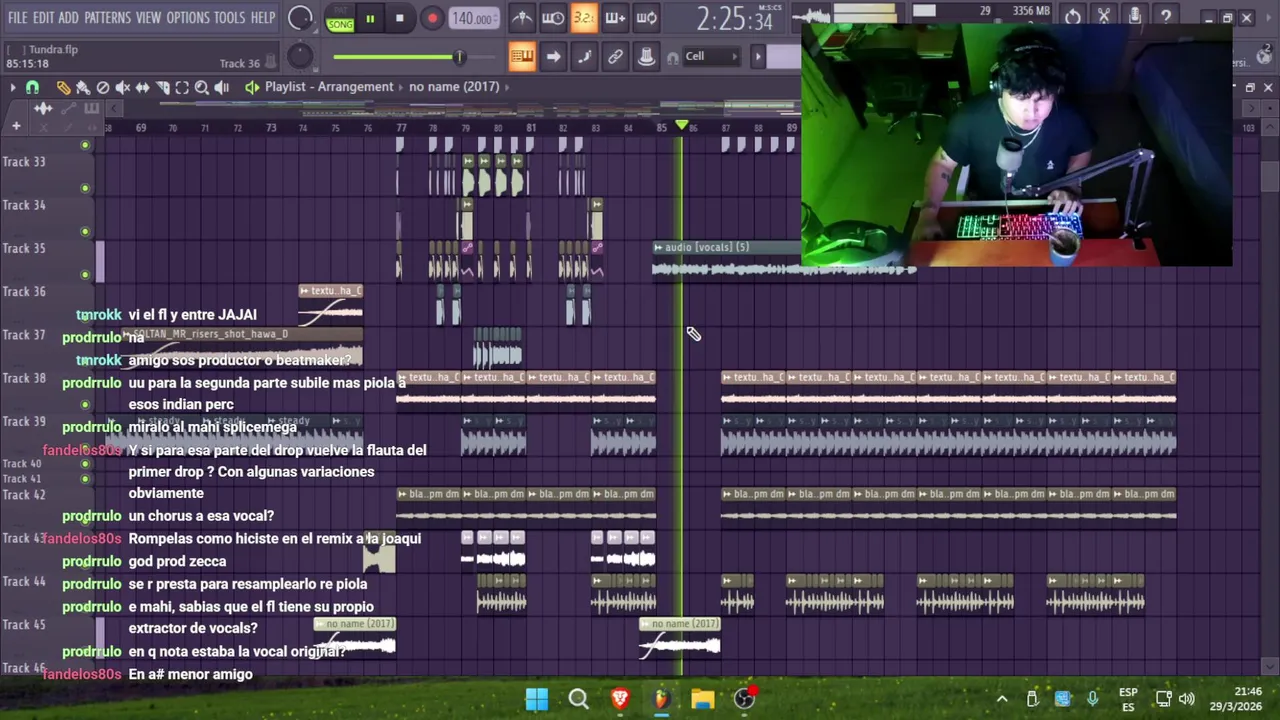
Task: Open the FILE menu
Action: [18, 18]
